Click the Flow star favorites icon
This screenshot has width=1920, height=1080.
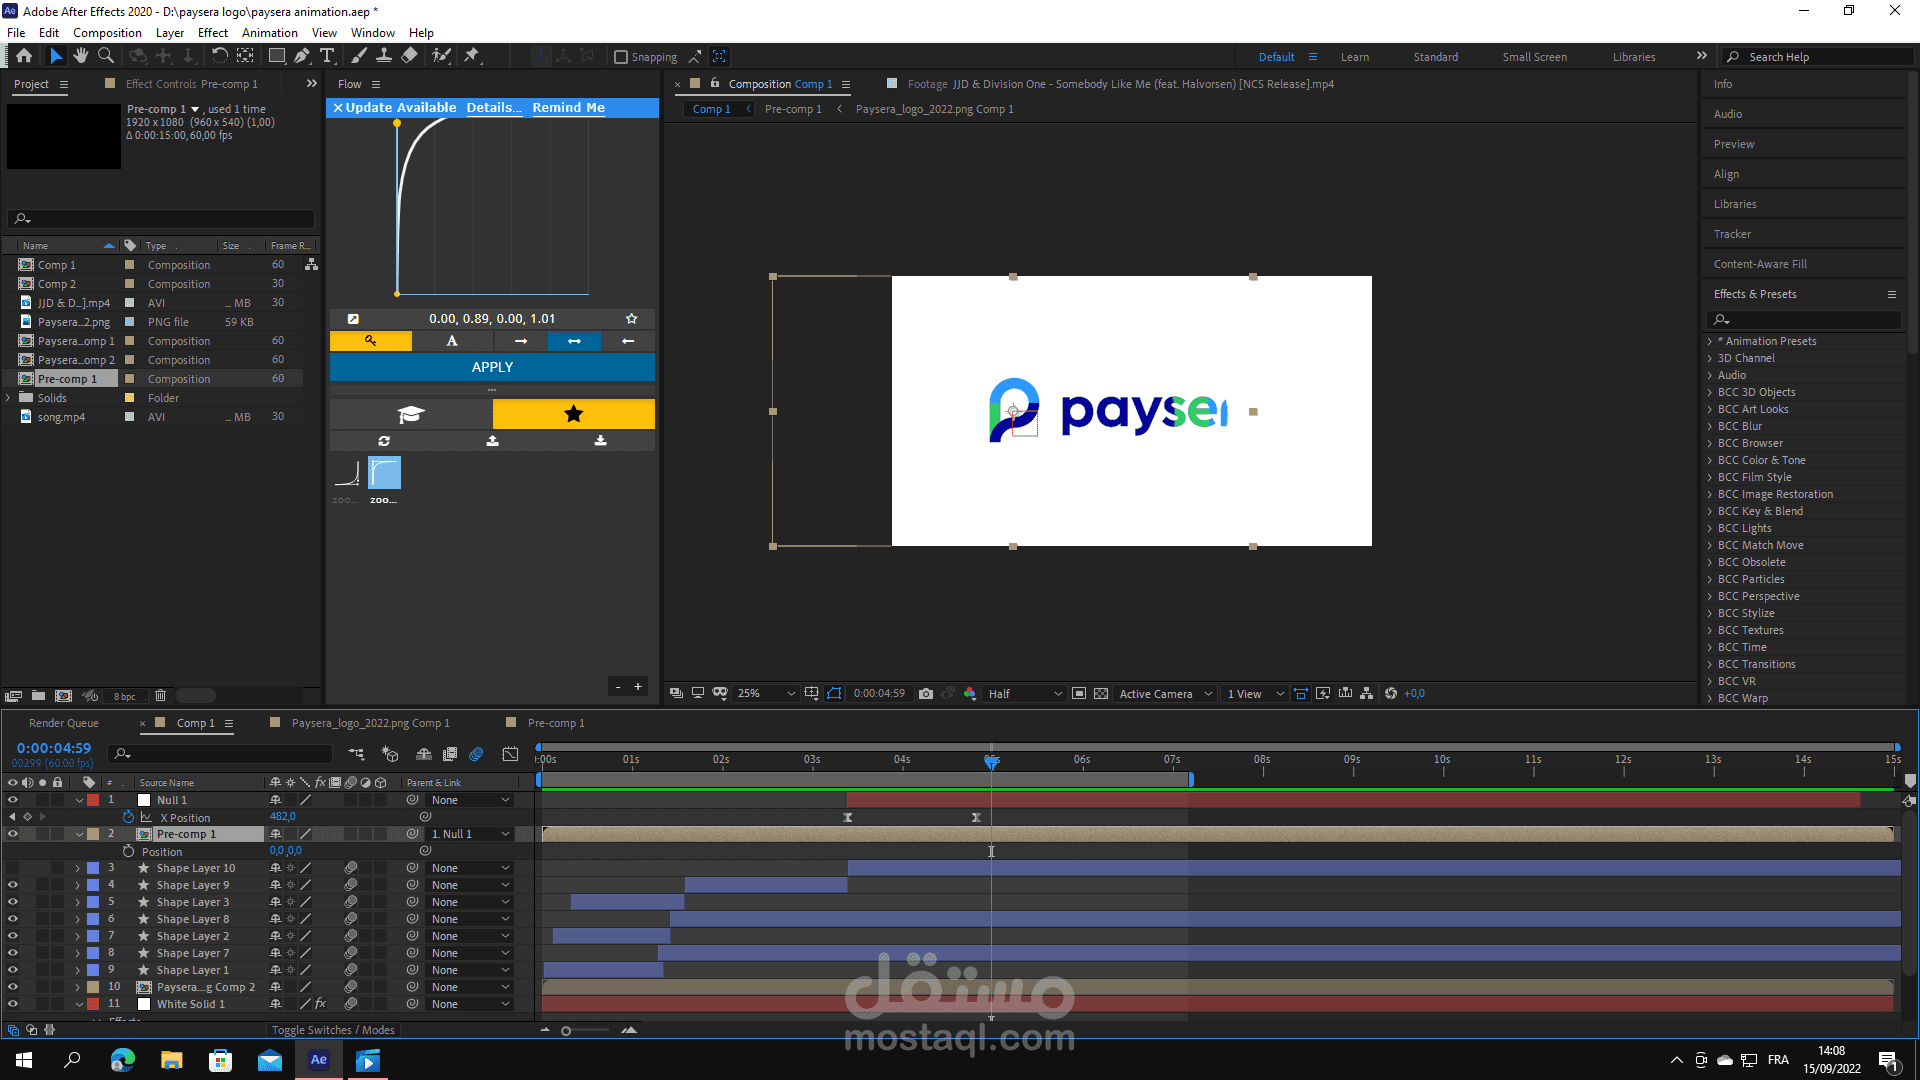click(573, 414)
